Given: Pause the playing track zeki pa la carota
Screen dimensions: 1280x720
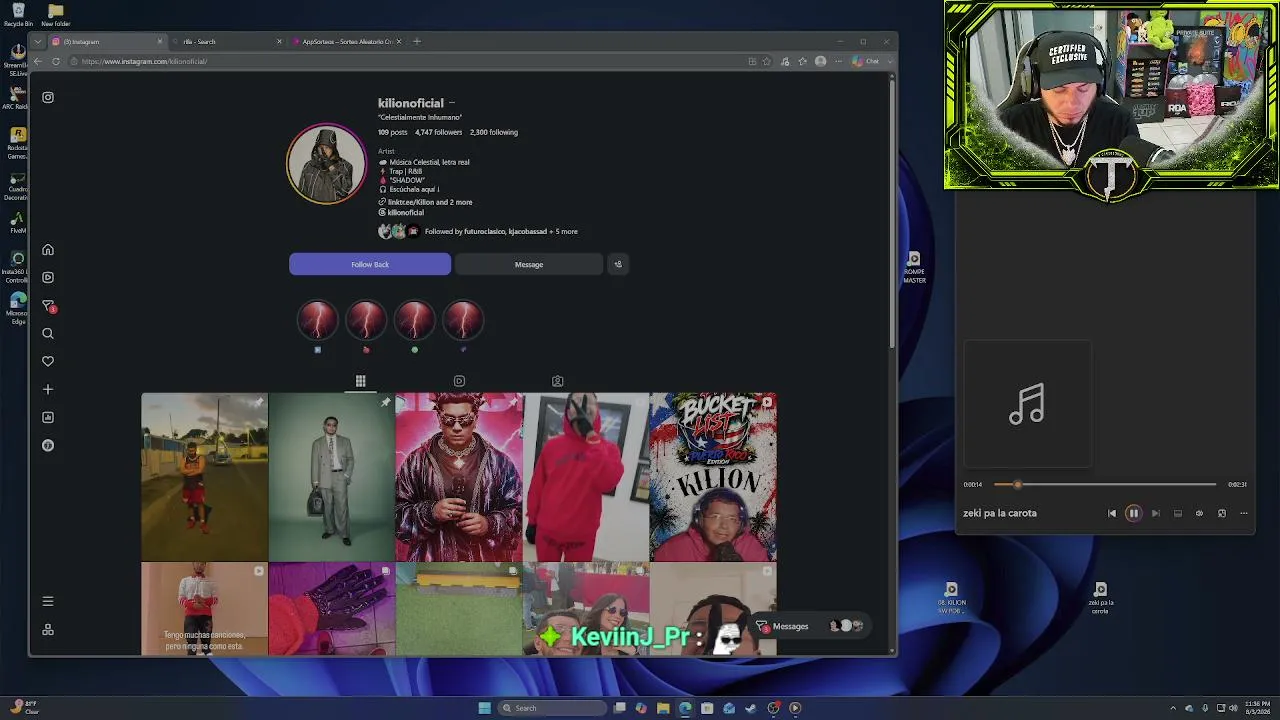Looking at the screenshot, I should (1134, 513).
